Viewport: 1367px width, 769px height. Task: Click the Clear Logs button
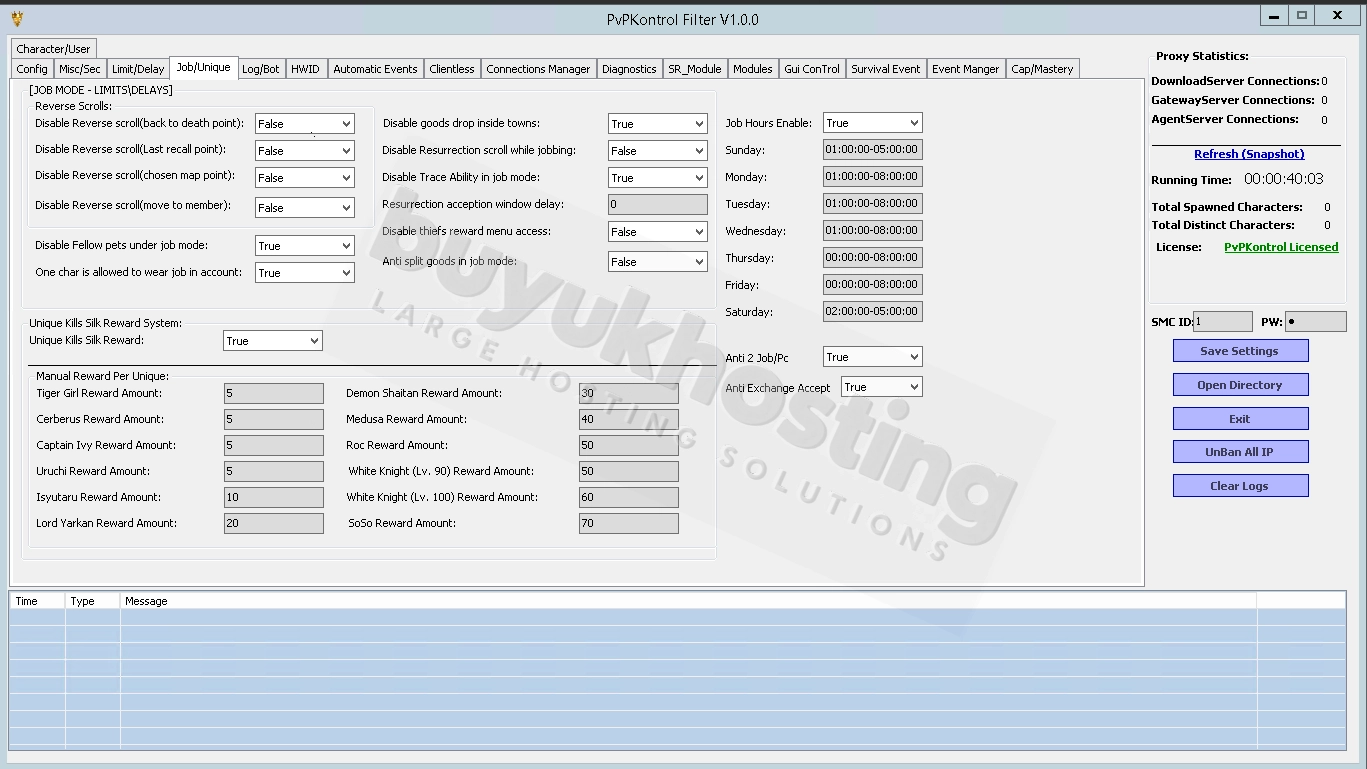point(1240,486)
